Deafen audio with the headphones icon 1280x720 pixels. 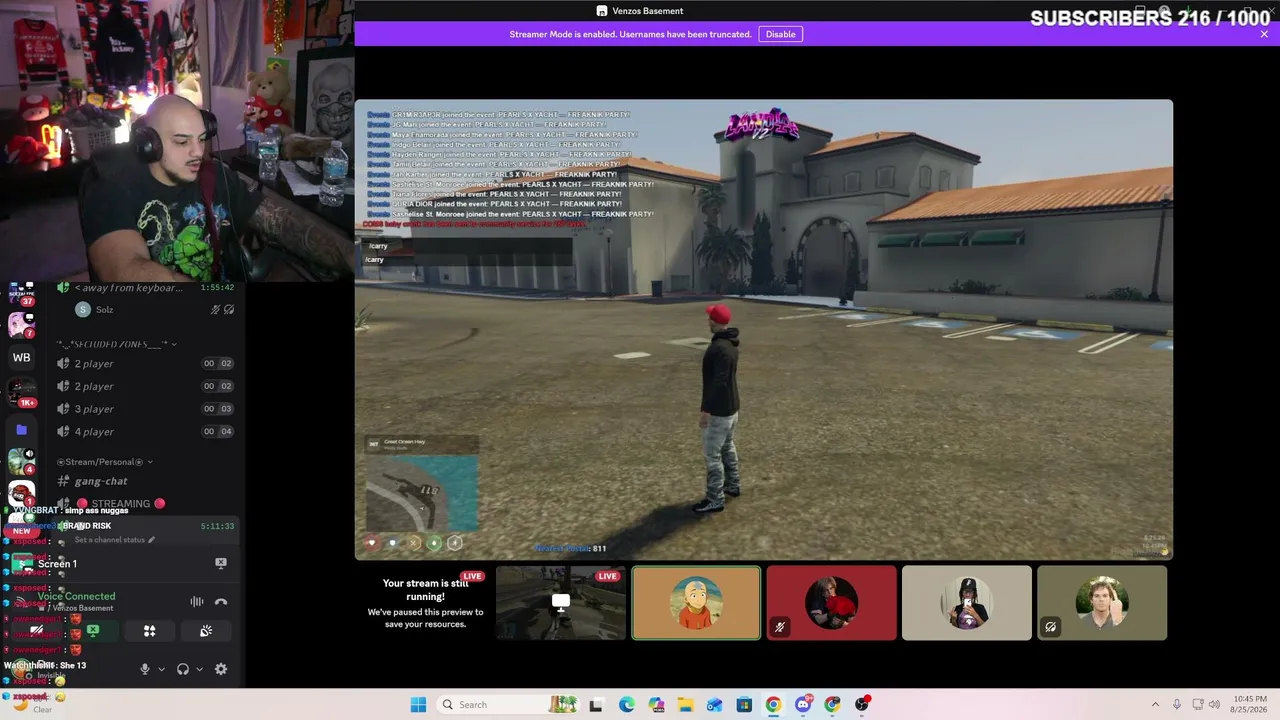coord(183,669)
